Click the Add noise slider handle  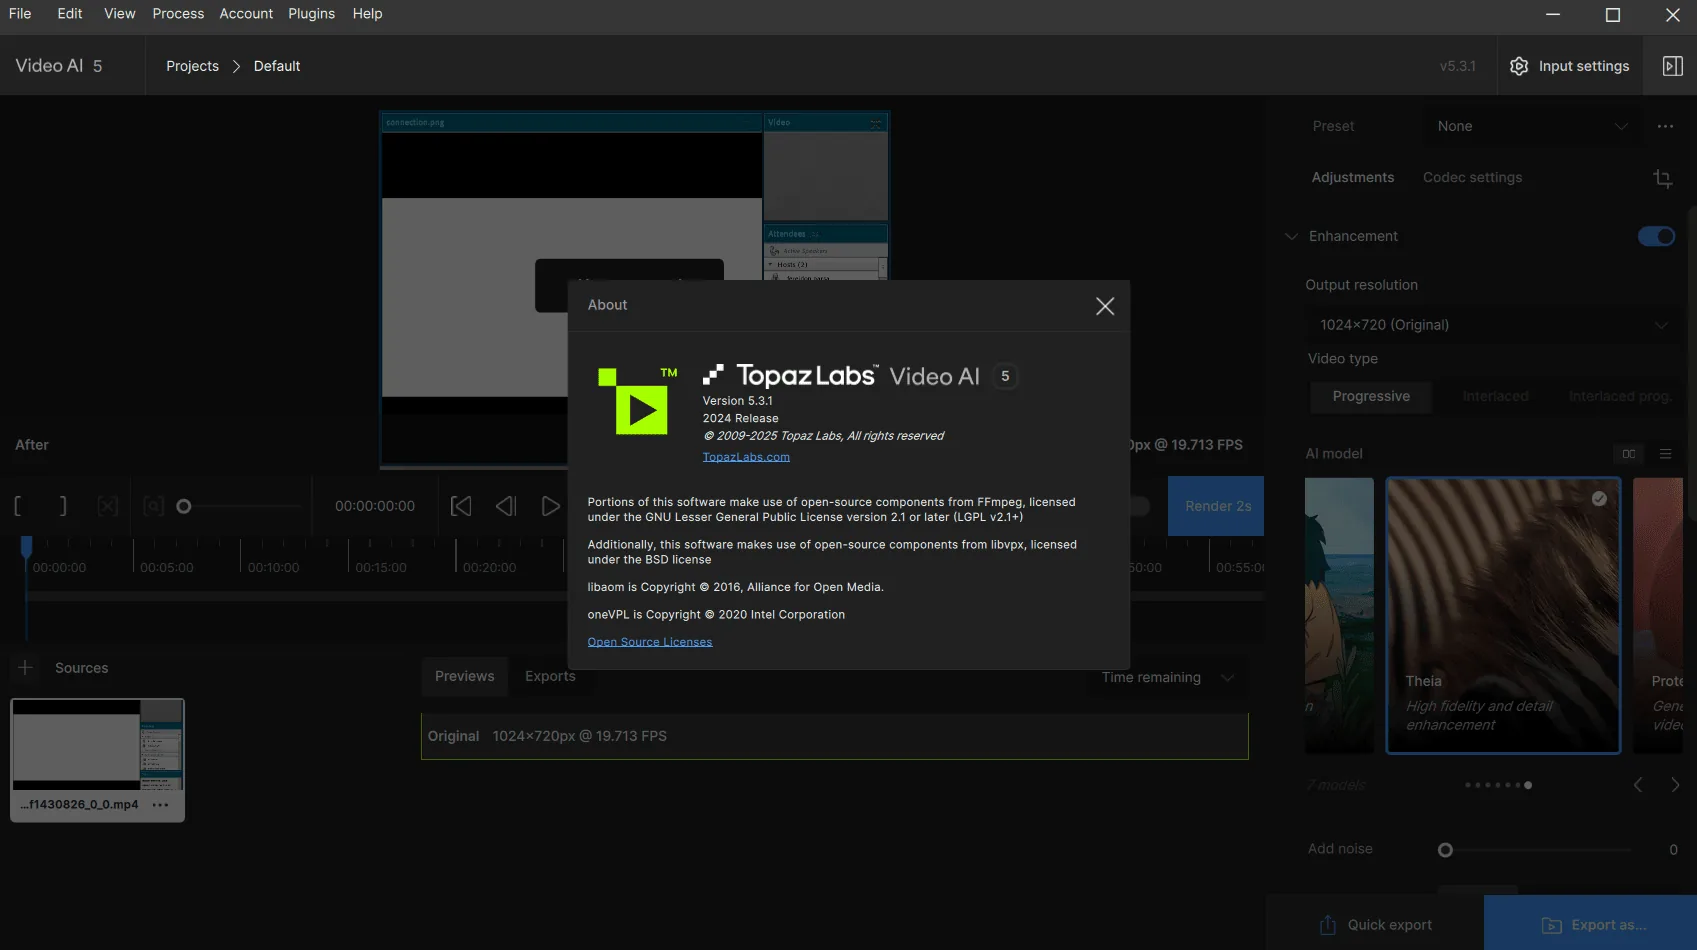(x=1445, y=850)
